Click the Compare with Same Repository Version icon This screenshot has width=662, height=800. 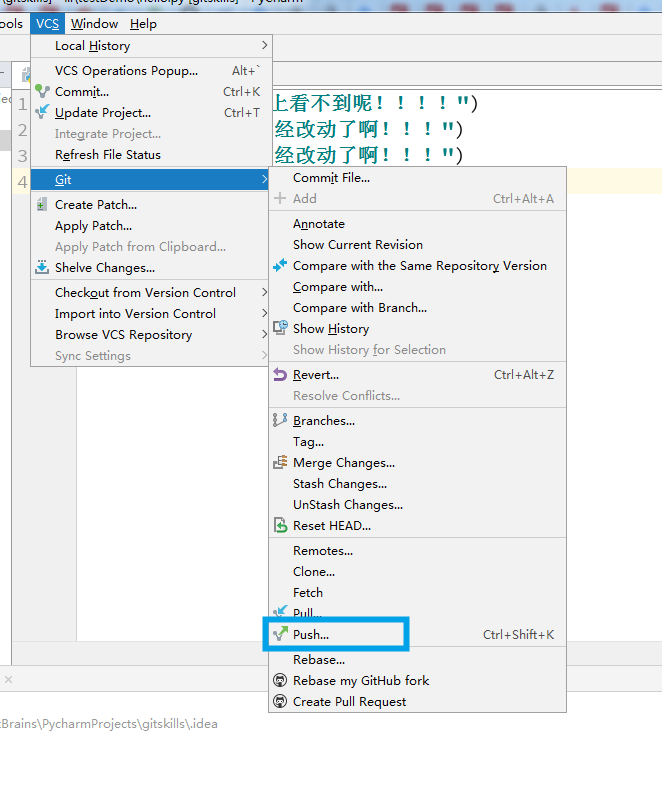[280, 265]
